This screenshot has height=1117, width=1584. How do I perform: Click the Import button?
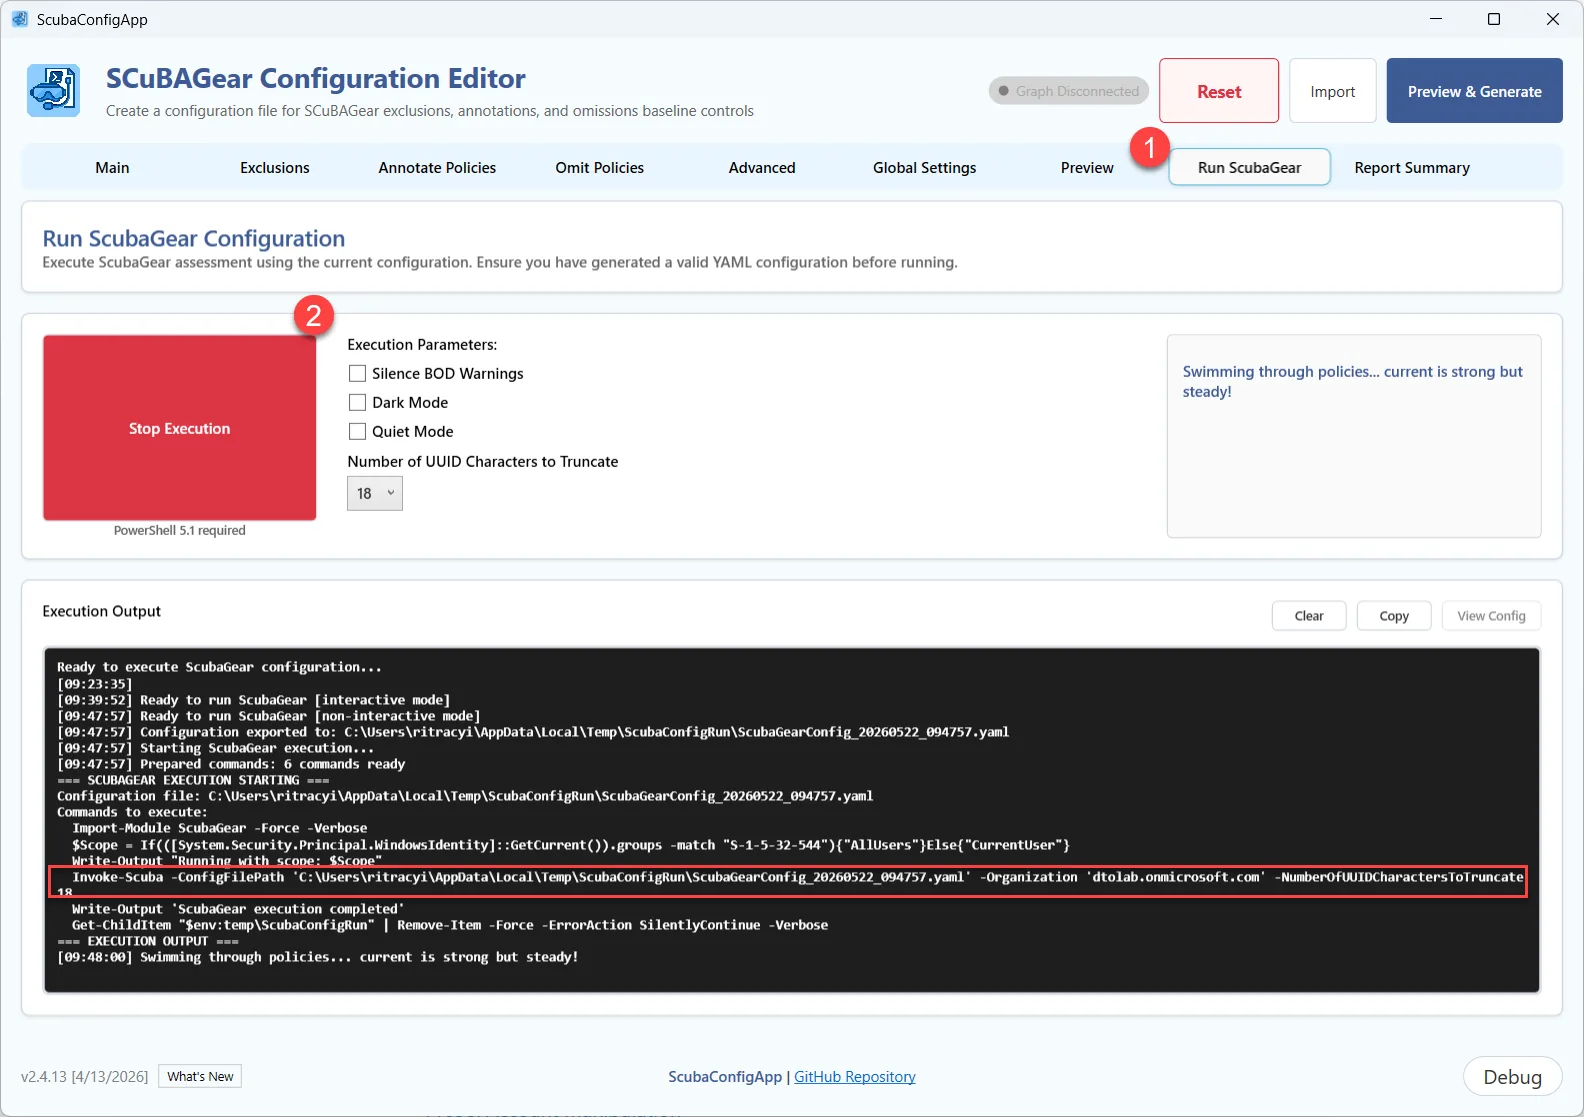click(1333, 91)
